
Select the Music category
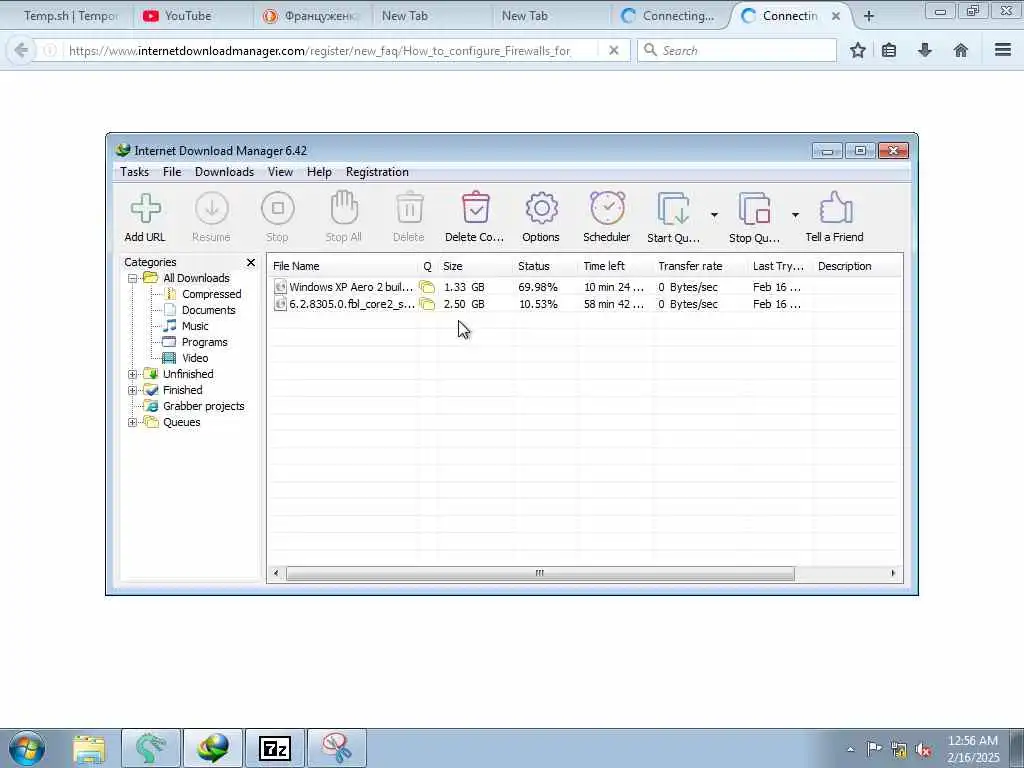195,327
